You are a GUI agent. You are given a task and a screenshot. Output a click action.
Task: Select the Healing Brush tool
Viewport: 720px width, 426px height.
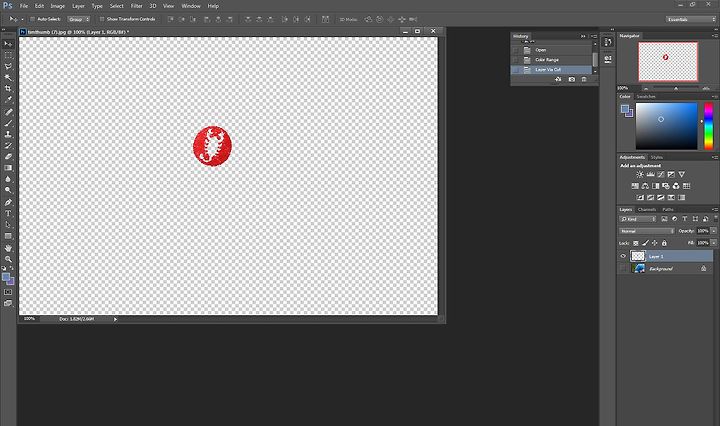pos(8,112)
